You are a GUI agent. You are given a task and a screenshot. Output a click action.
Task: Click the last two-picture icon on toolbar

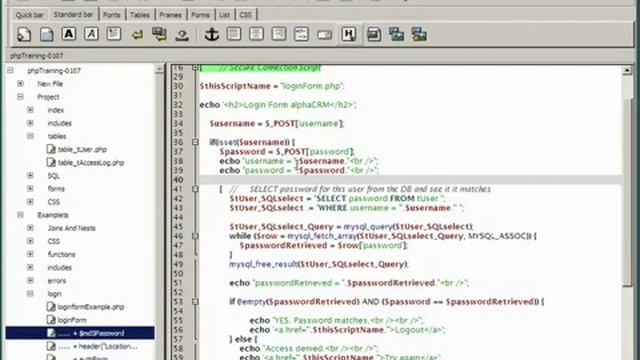click(419, 34)
